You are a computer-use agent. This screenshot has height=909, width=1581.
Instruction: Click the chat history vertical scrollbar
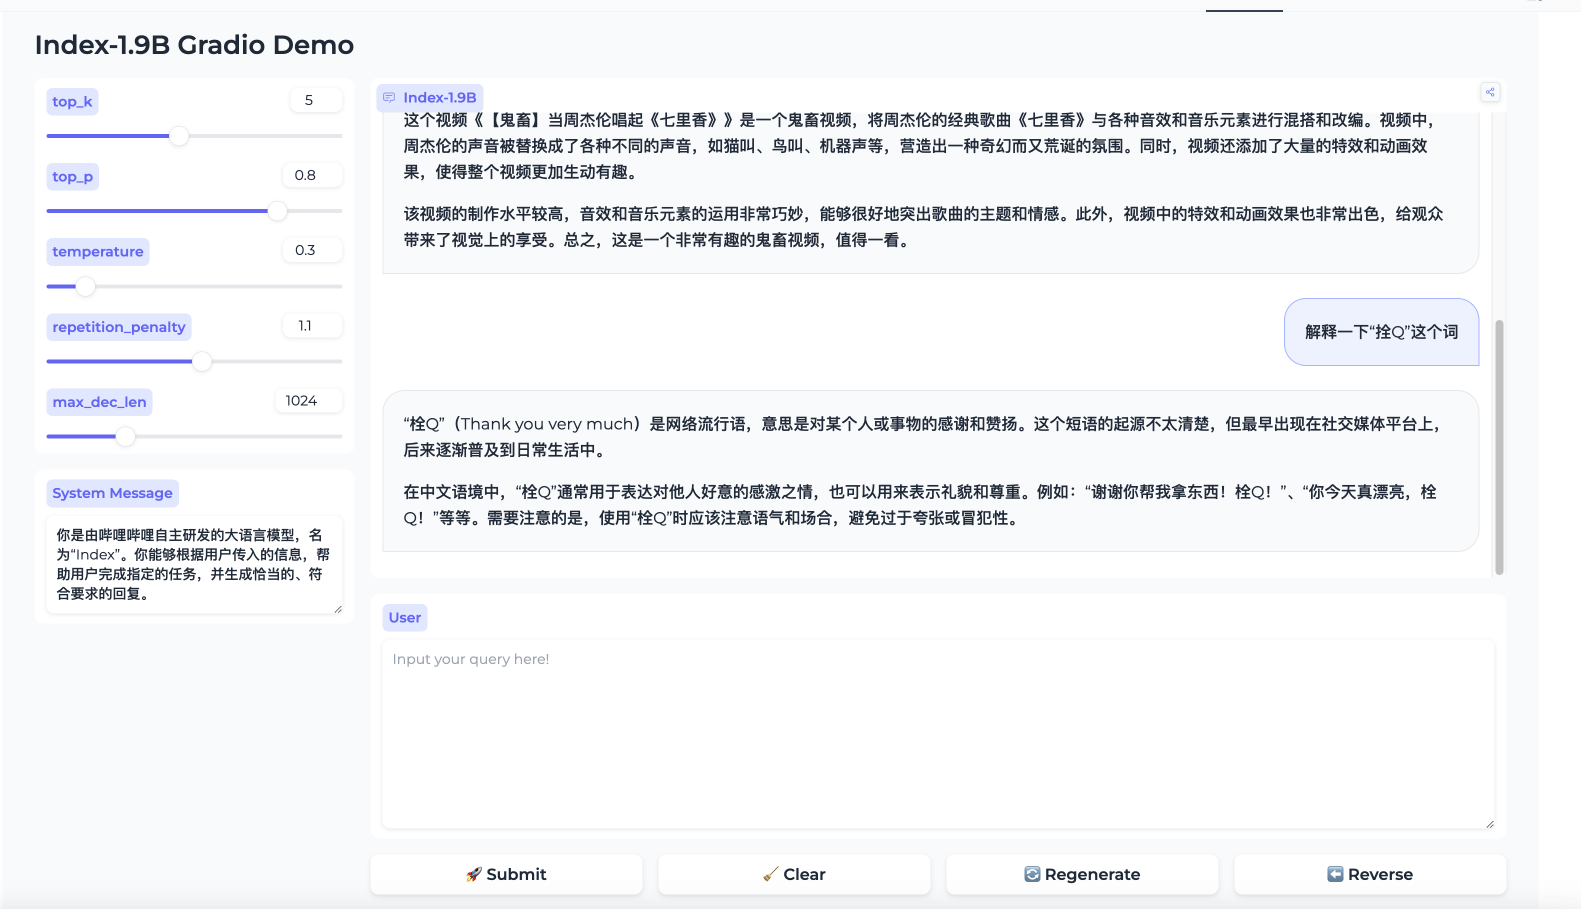point(1499,447)
